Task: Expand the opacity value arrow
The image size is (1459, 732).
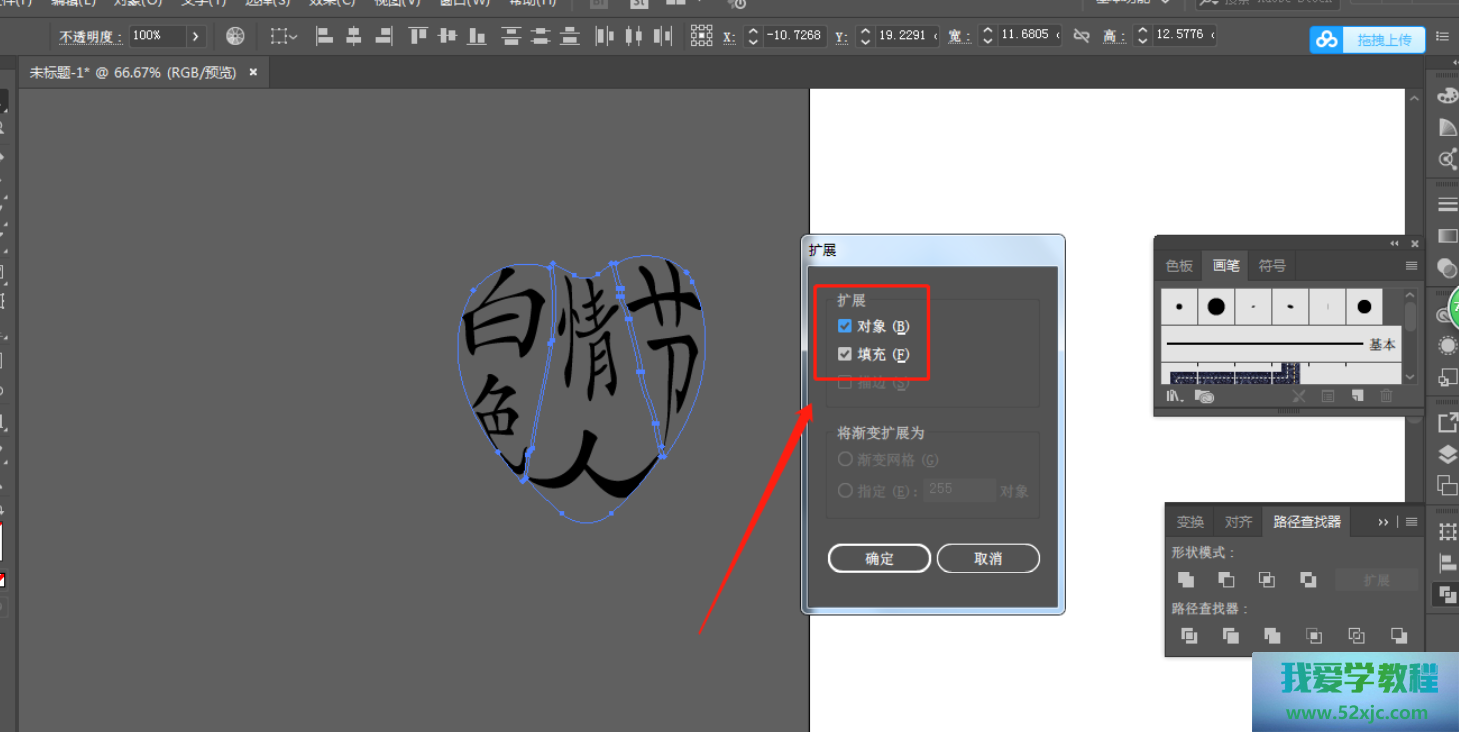Action: pos(196,36)
